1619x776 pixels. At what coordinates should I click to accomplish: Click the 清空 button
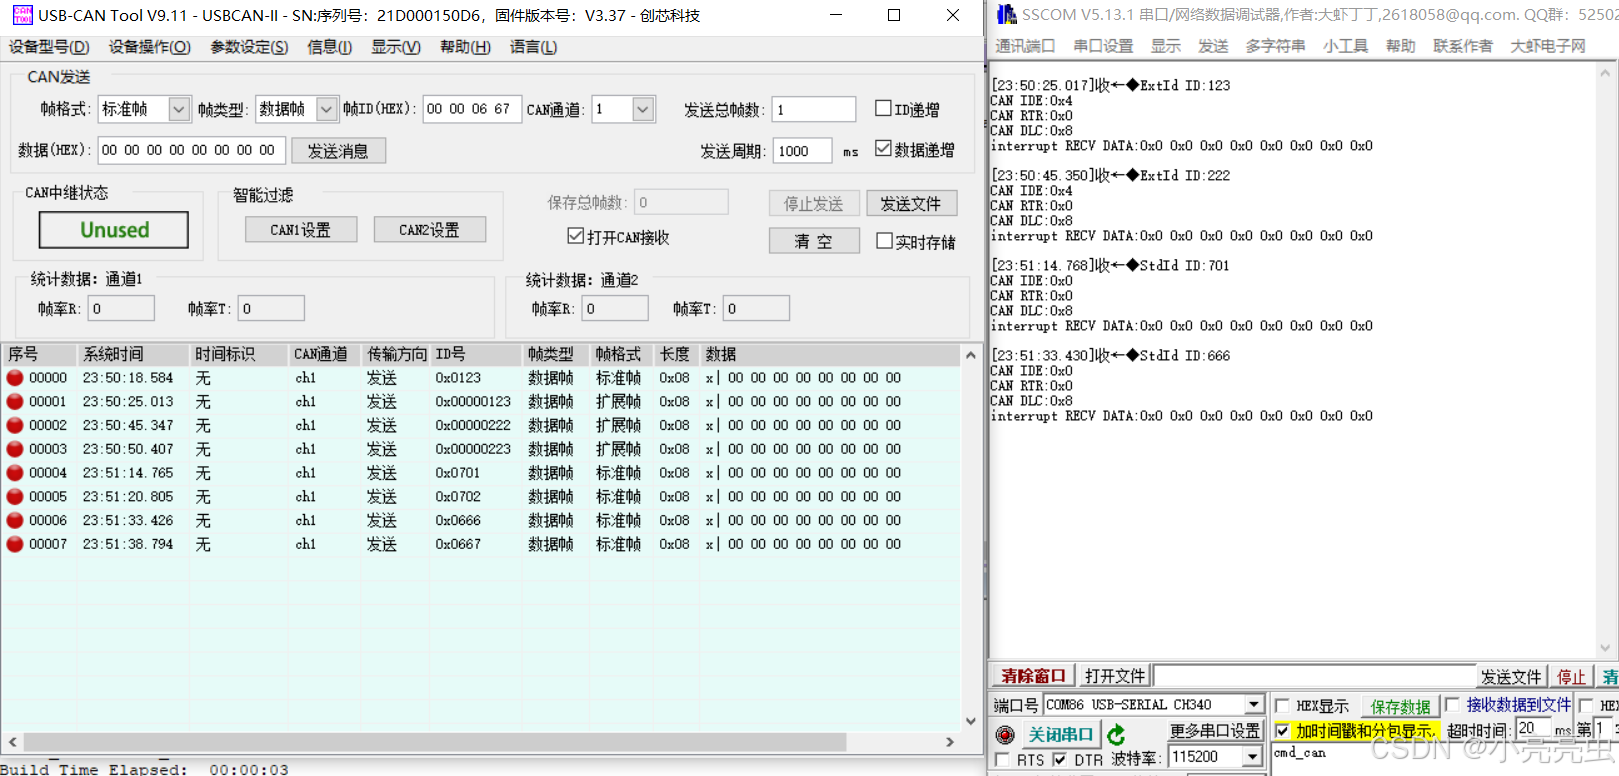pos(814,241)
